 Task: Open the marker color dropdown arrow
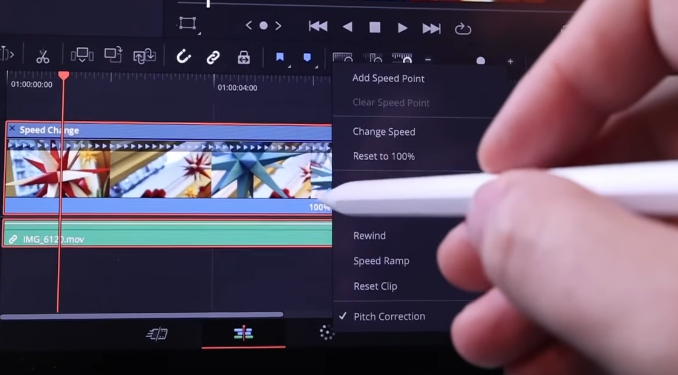317,67
